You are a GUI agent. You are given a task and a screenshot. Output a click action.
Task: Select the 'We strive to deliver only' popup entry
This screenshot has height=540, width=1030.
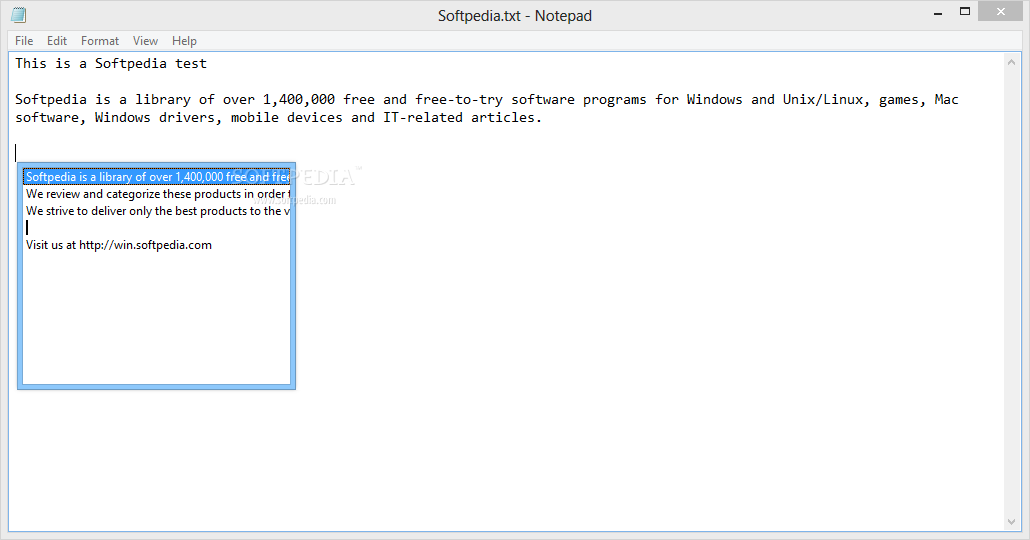pyautogui.click(x=157, y=211)
